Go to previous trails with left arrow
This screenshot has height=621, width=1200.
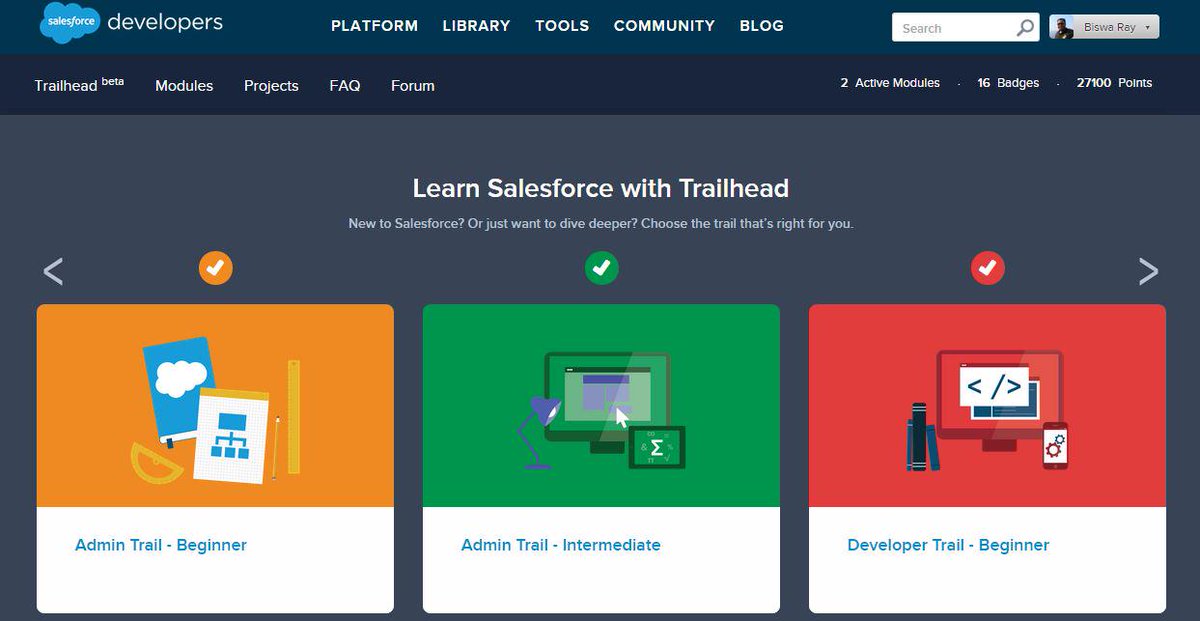click(53, 271)
